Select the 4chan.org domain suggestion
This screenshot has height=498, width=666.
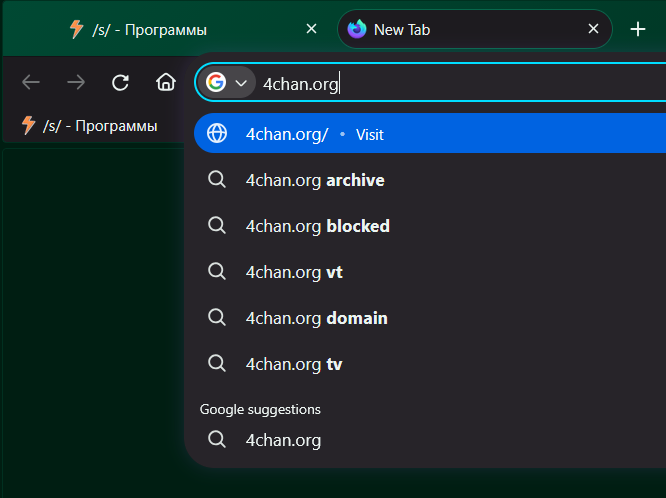[430, 318]
